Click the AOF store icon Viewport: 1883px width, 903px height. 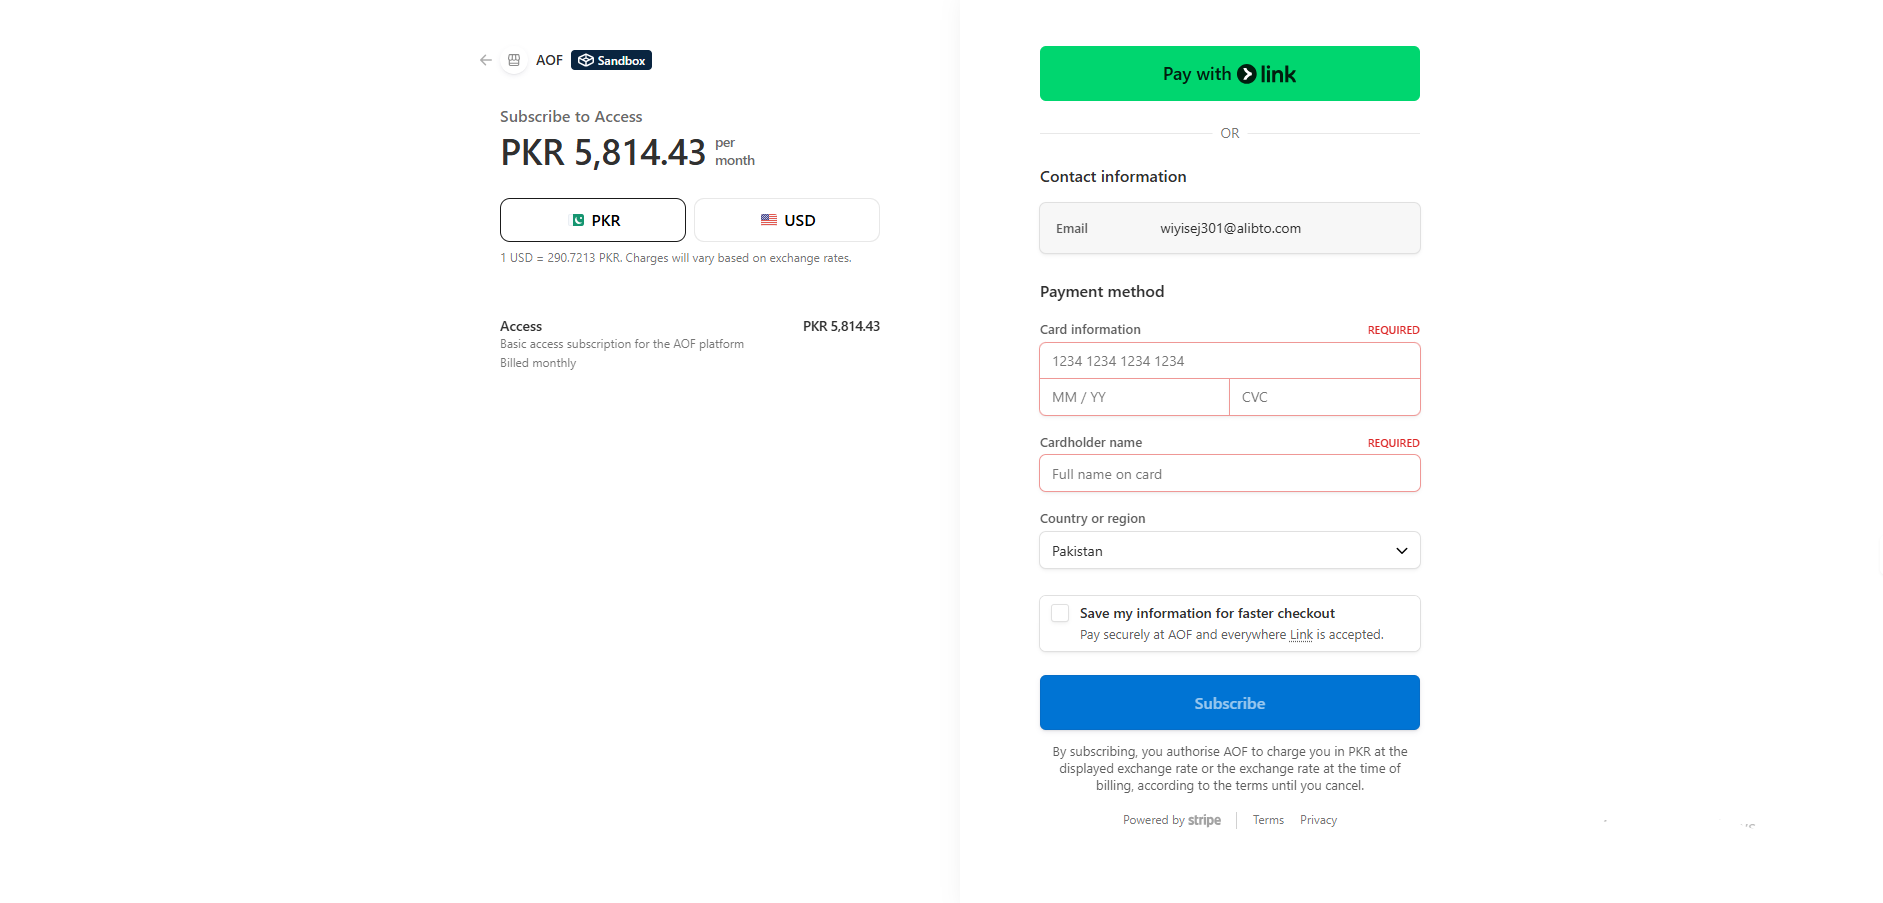pyautogui.click(x=514, y=60)
